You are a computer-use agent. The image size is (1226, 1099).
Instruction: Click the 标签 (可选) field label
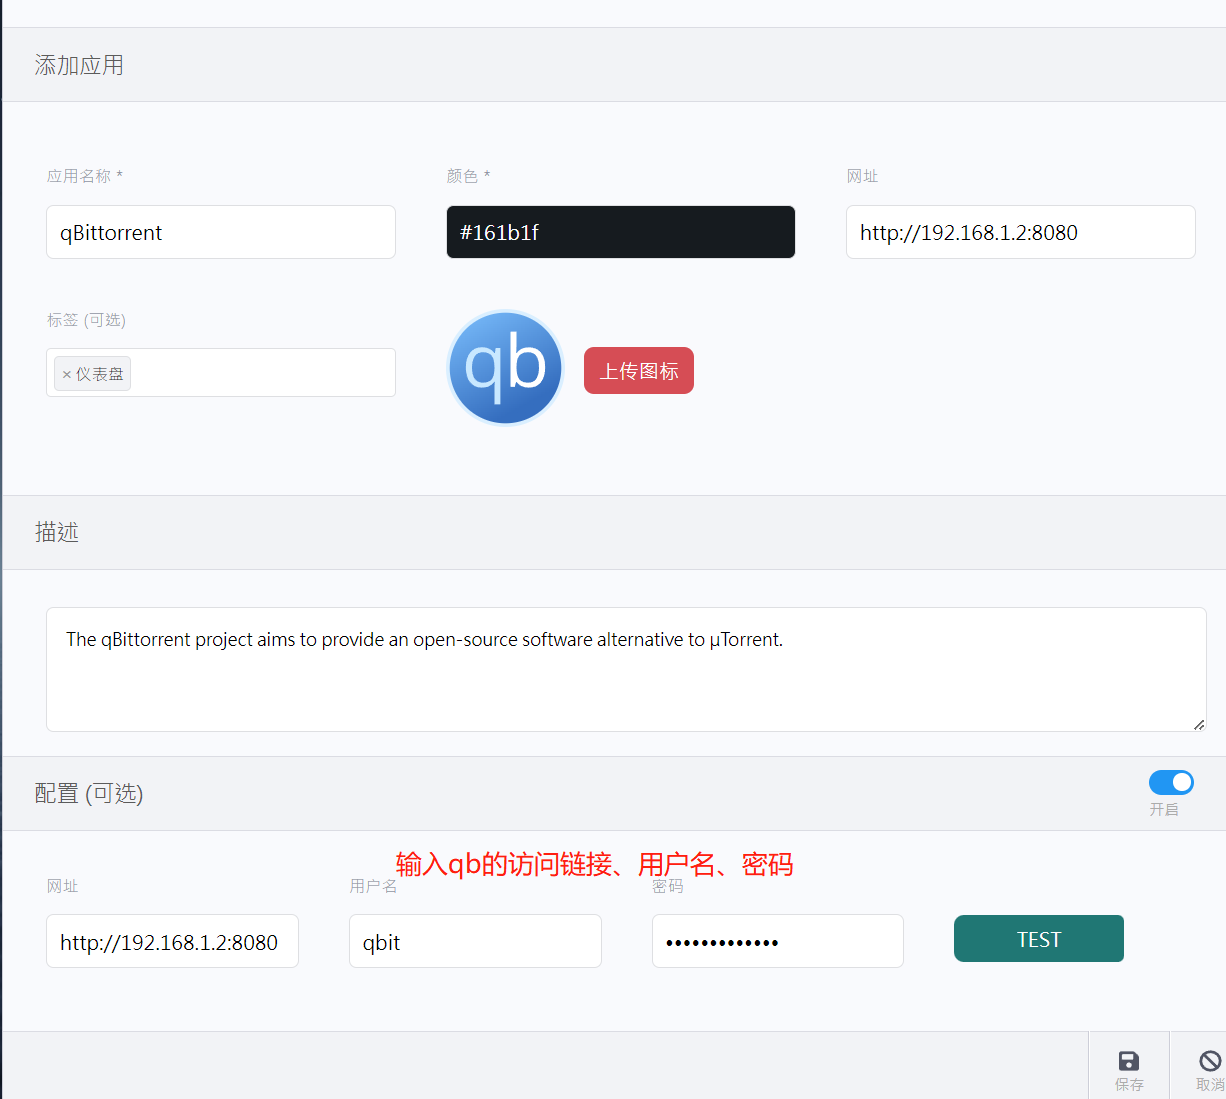(x=86, y=320)
